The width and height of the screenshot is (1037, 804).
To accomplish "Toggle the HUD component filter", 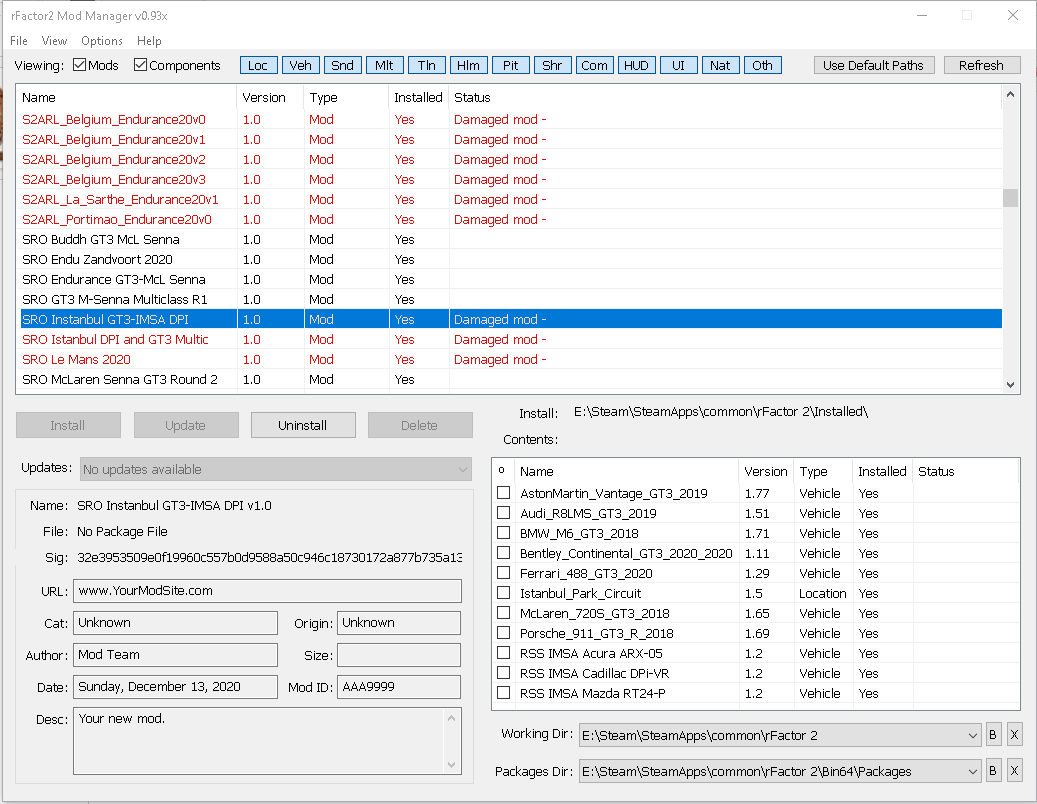I will click(x=636, y=65).
